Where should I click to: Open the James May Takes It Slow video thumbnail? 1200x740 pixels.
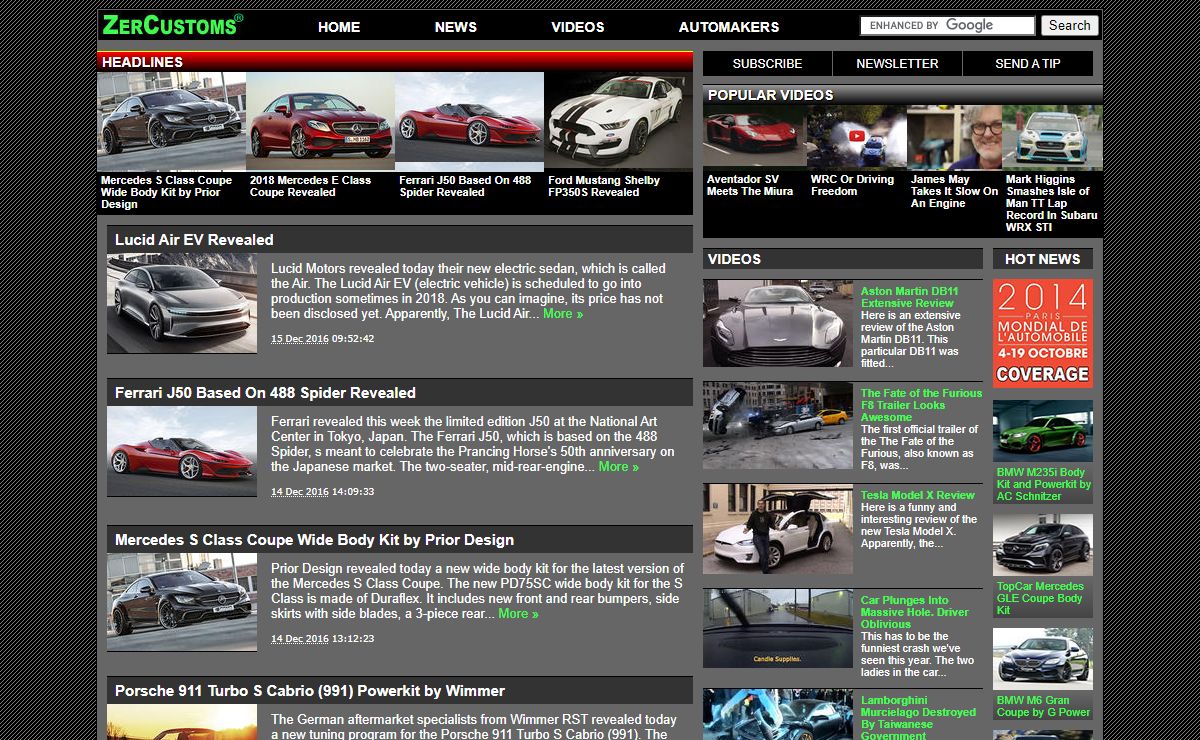[957, 136]
